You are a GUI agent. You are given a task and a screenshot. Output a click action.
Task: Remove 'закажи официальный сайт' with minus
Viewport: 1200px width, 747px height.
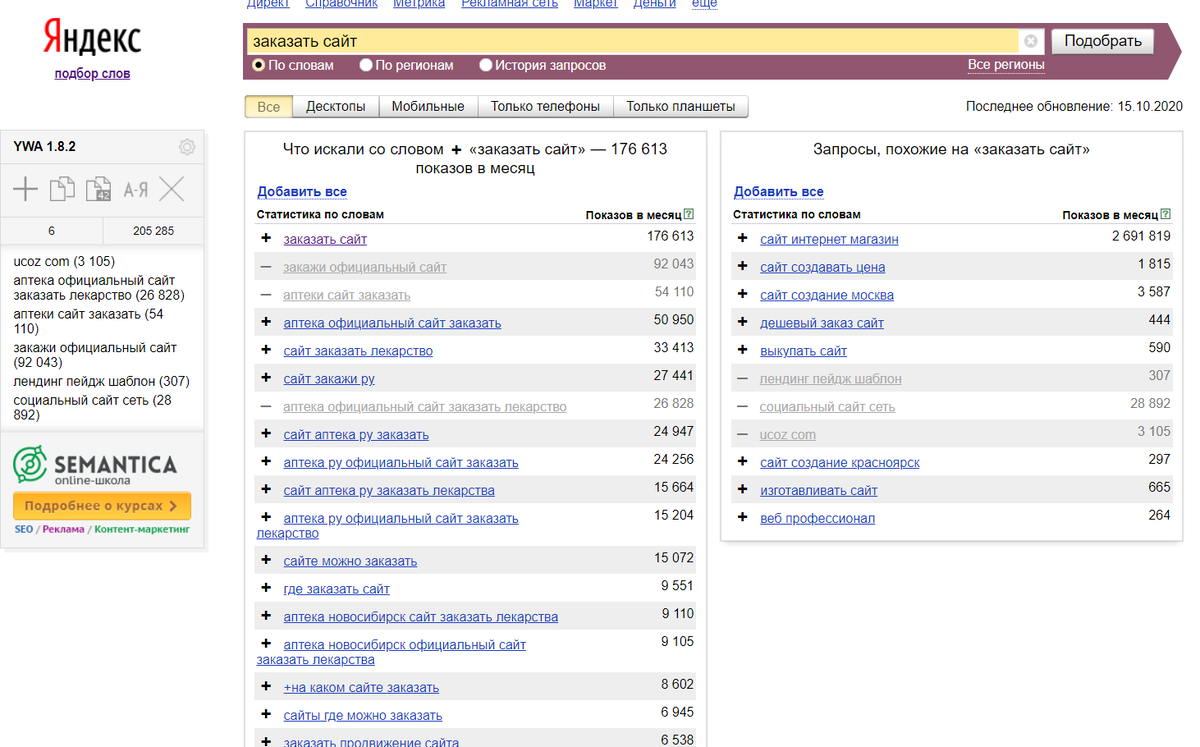tap(266, 267)
